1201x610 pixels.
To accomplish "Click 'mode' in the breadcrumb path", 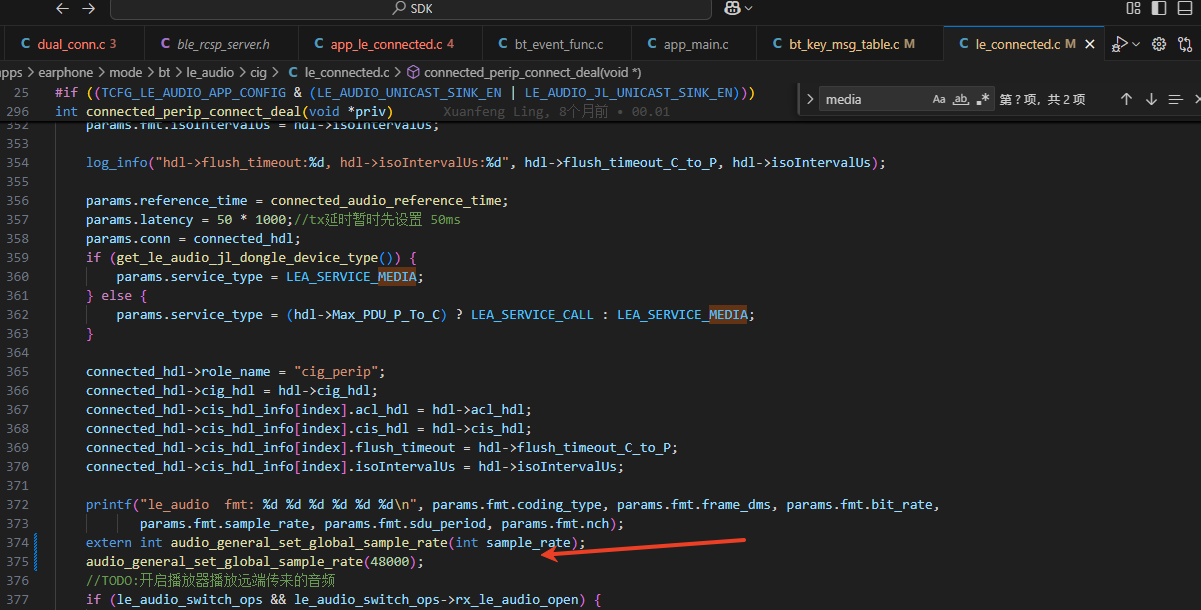I will click(126, 72).
